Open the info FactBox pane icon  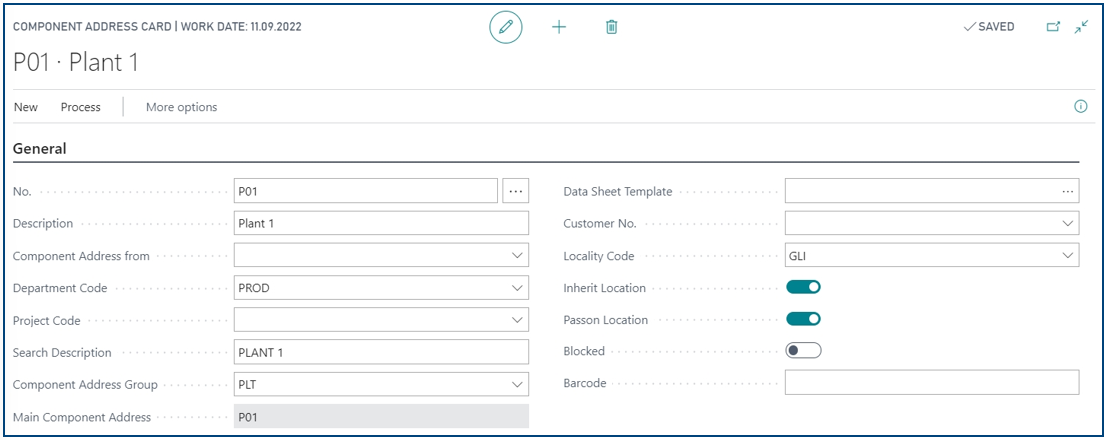click(1080, 107)
